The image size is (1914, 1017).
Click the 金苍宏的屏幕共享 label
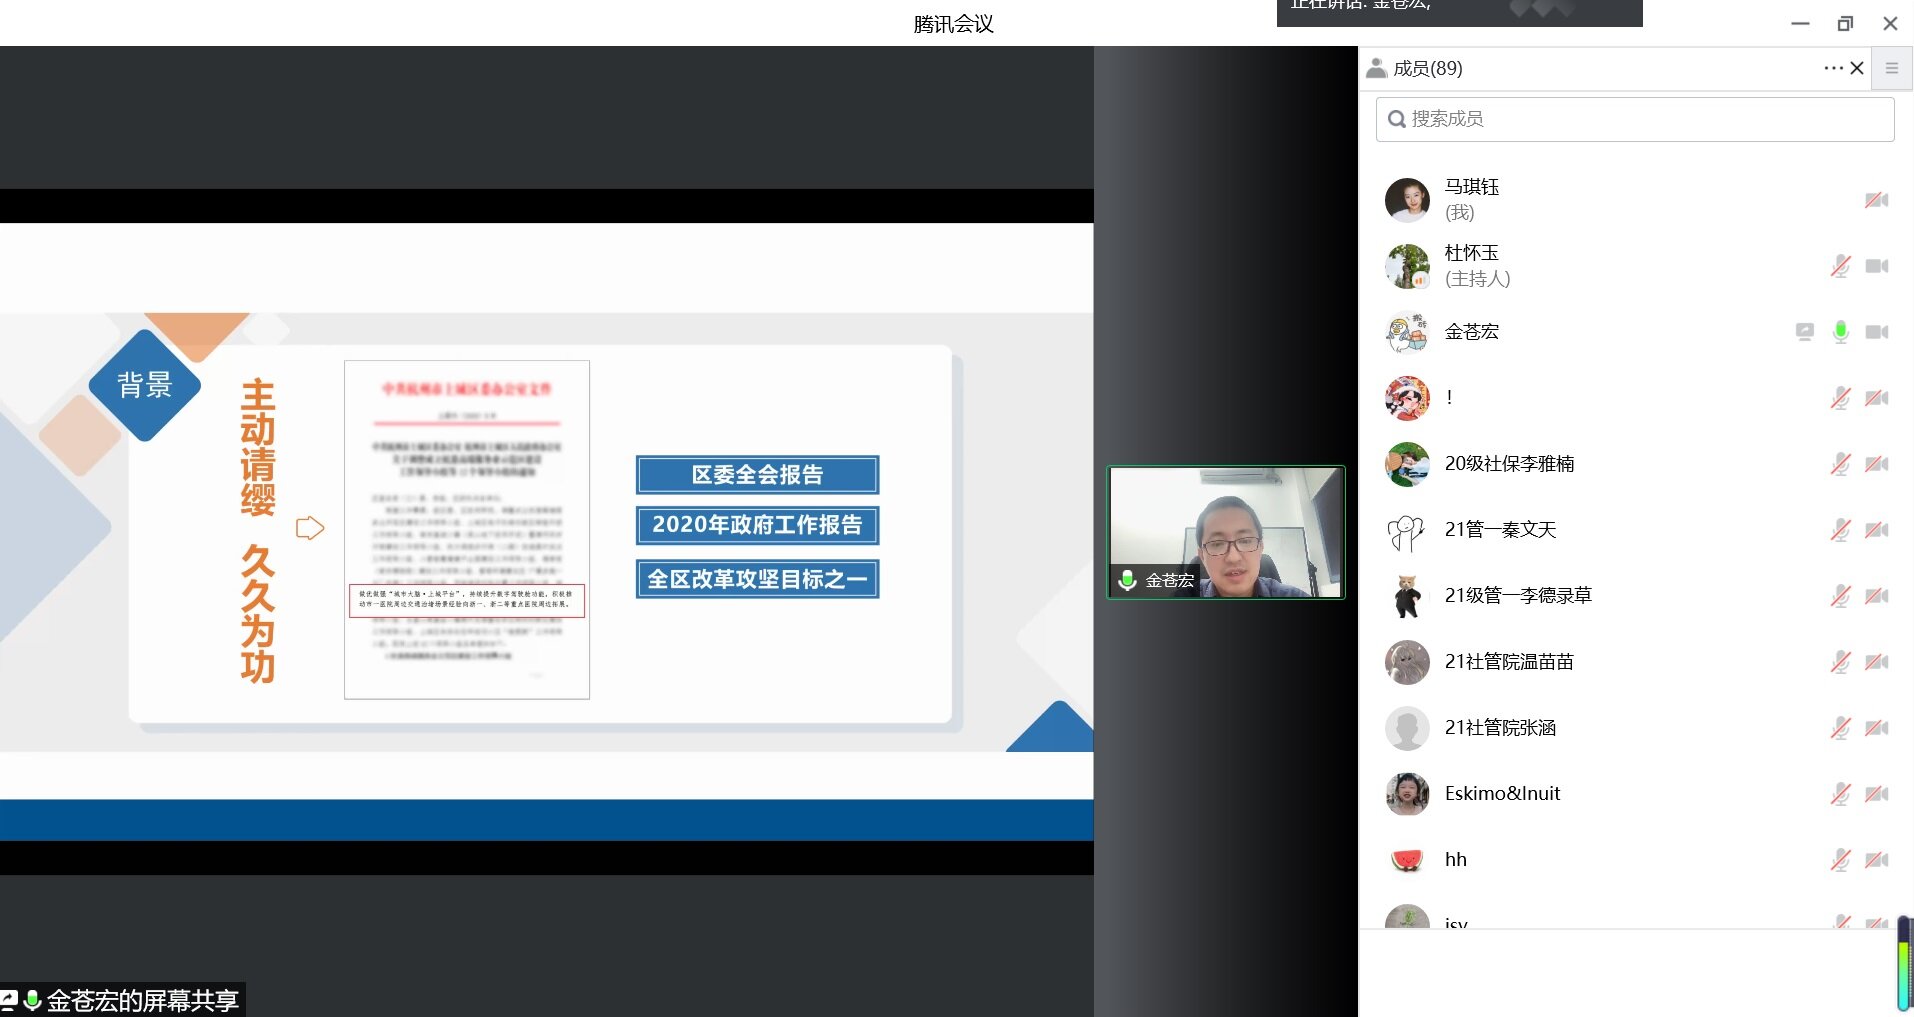pyautogui.click(x=141, y=1000)
